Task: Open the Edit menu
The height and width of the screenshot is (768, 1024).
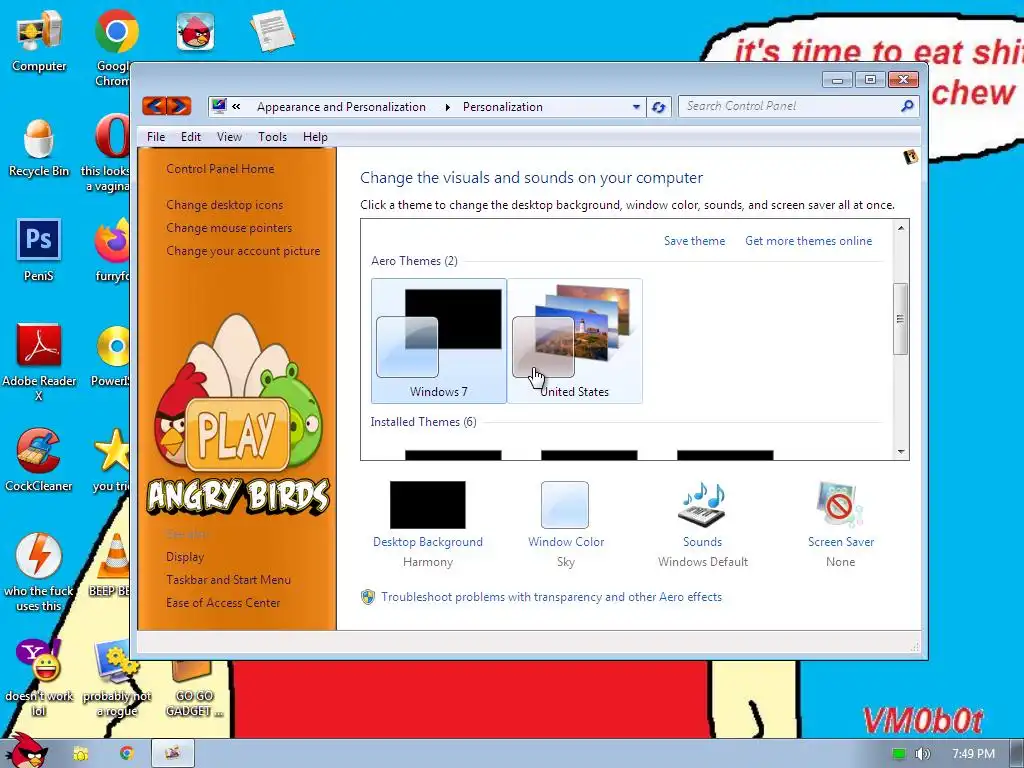Action: coord(191,136)
